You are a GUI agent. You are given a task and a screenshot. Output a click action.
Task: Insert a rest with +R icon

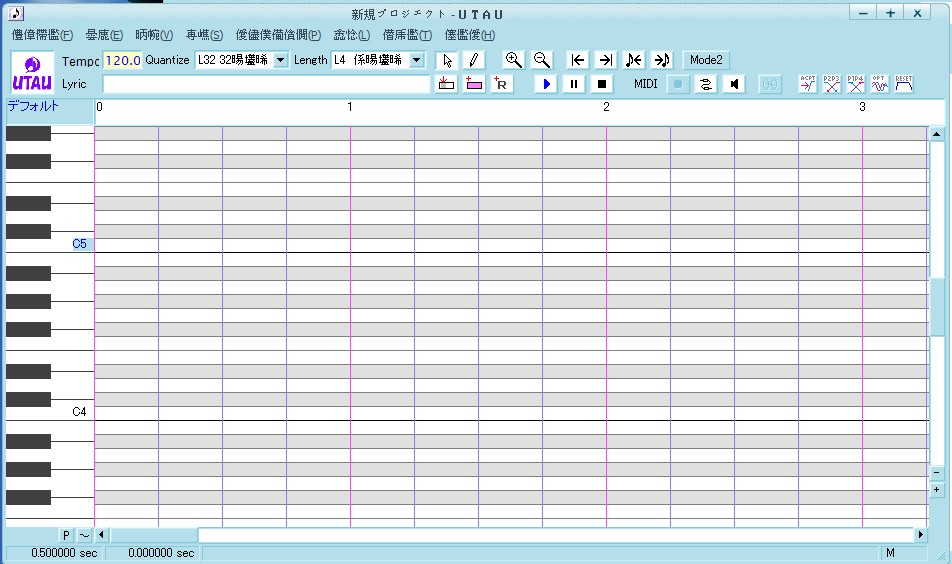[502, 84]
